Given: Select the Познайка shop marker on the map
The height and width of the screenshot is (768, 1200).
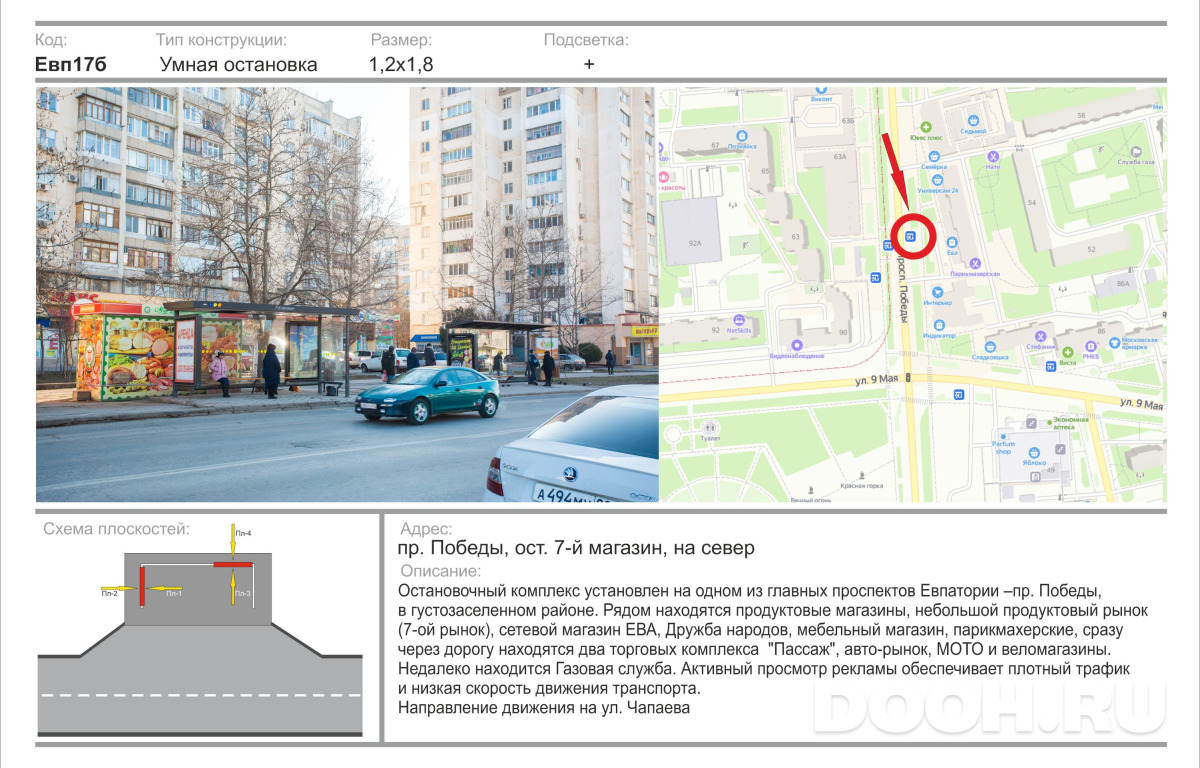Looking at the screenshot, I should pos(742,135).
